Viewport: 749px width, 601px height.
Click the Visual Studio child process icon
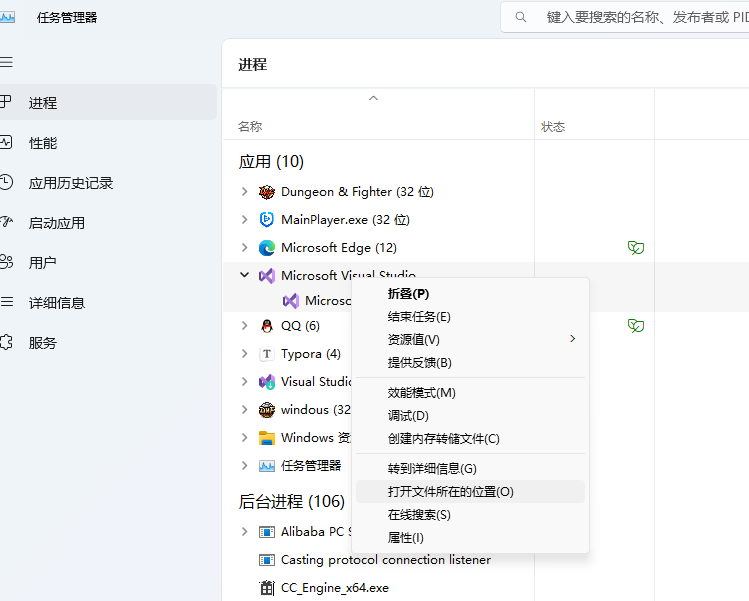[290, 301]
